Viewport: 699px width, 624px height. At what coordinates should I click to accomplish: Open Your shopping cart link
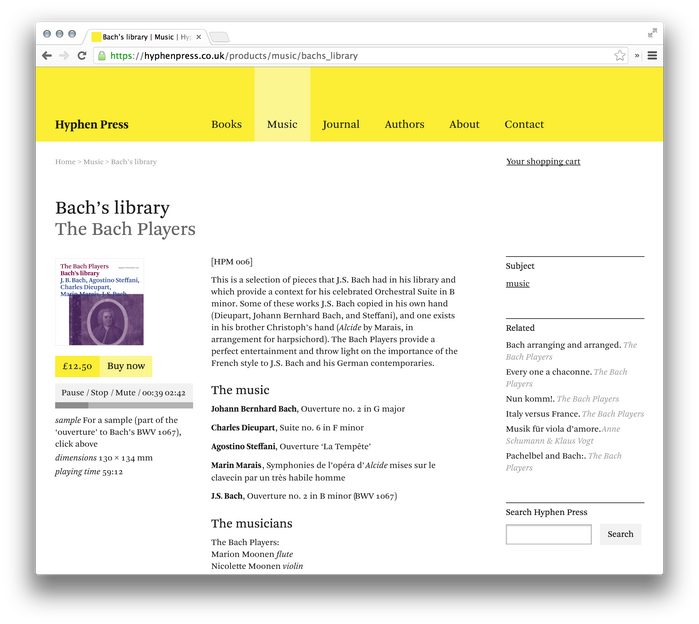pos(543,161)
